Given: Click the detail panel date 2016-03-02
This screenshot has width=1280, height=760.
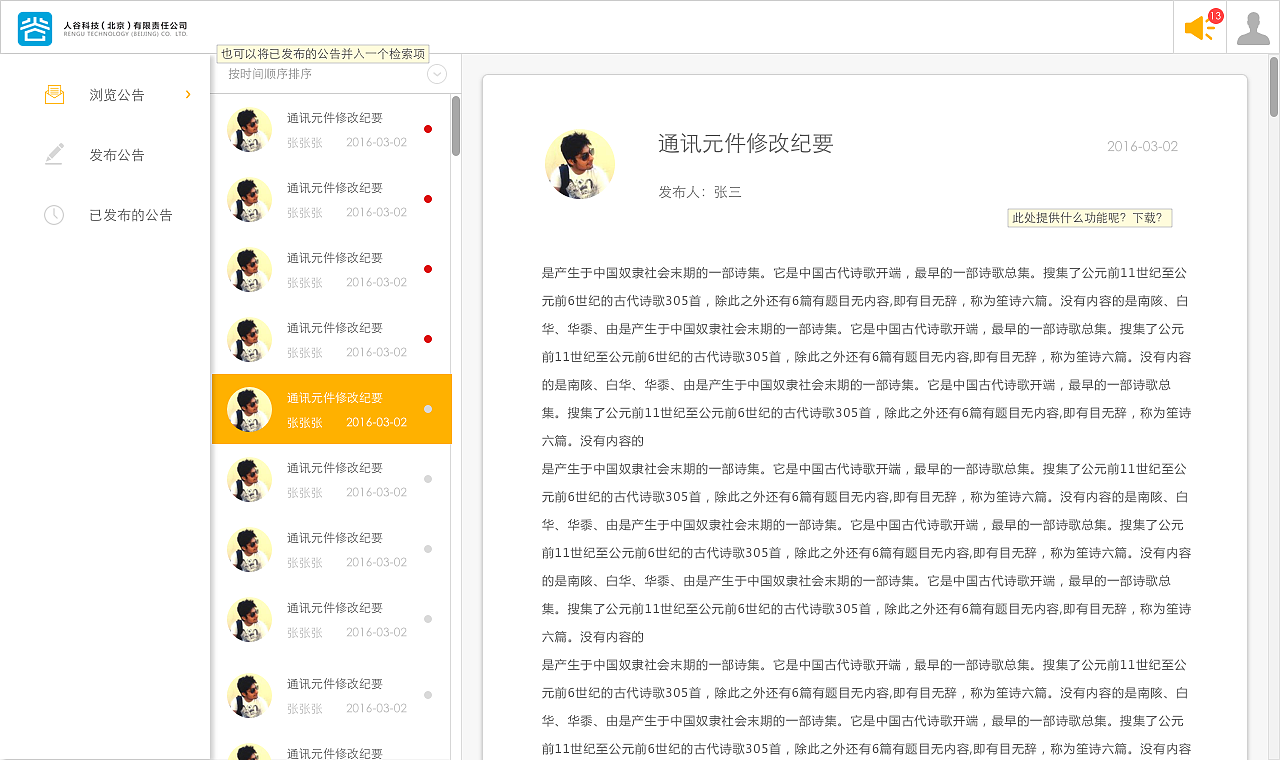Looking at the screenshot, I should click(x=1142, y=146).
